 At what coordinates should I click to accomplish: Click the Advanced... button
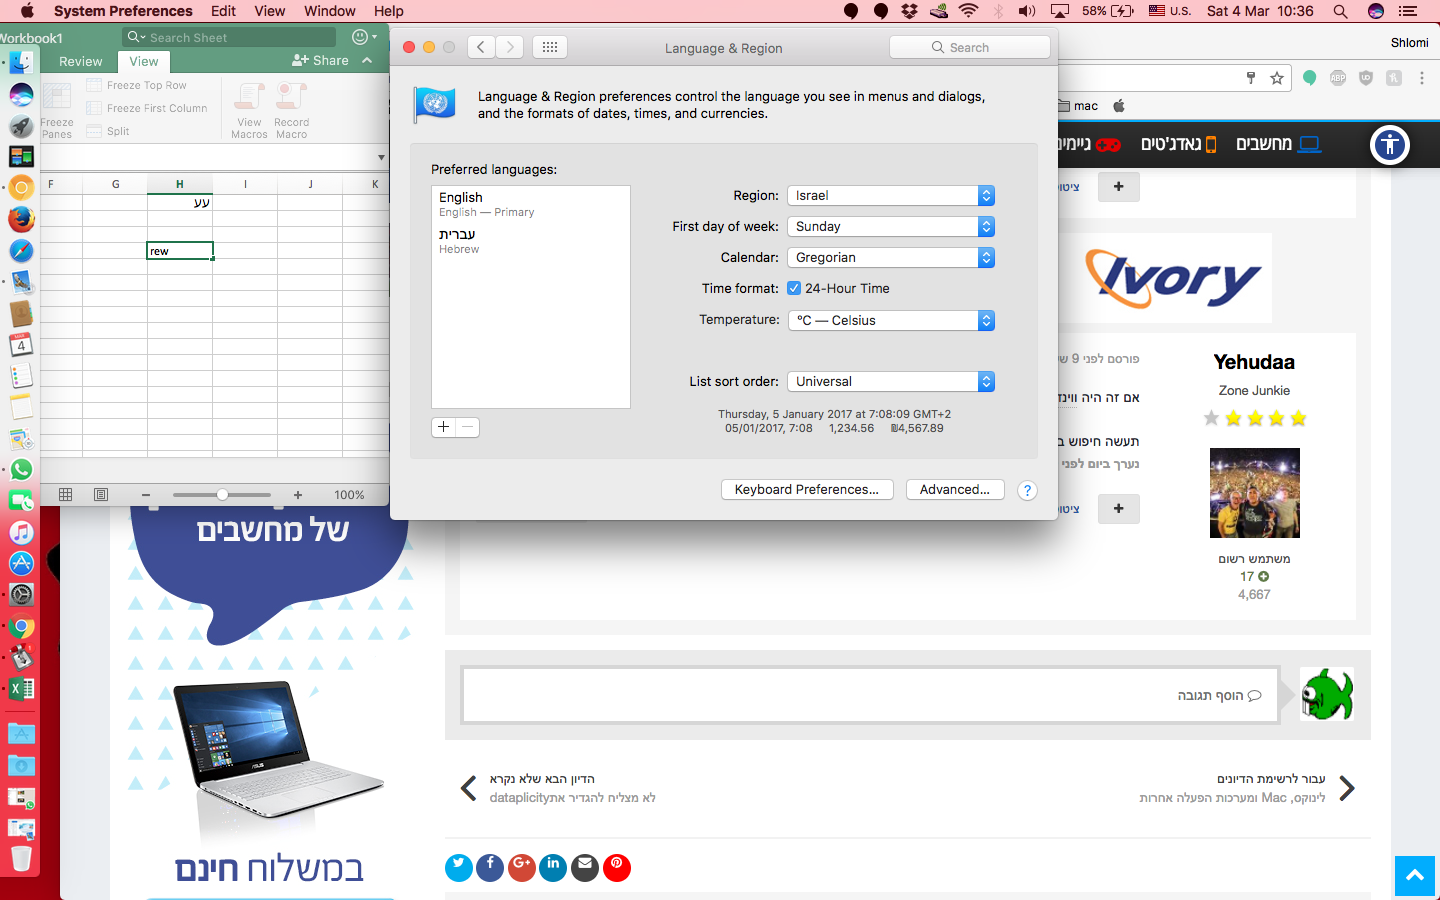click(x=955, y=489)
